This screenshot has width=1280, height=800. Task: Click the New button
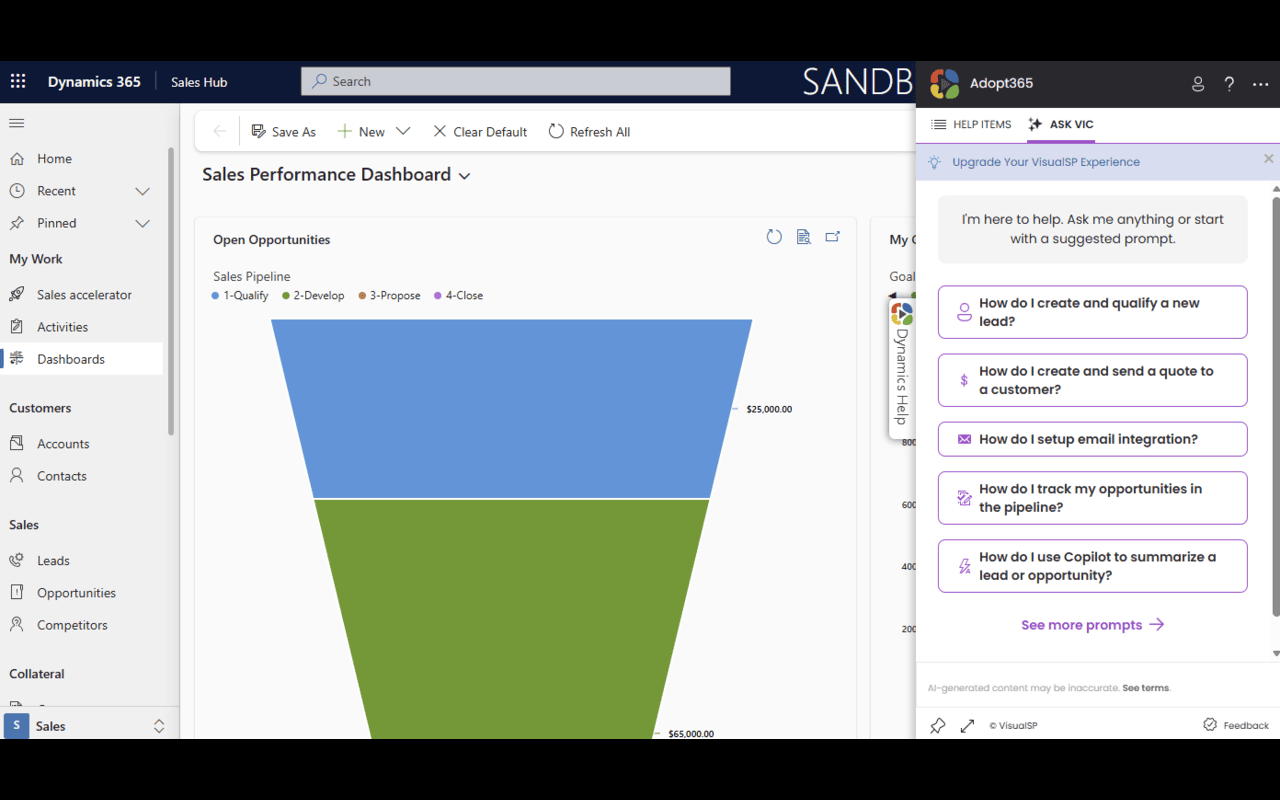[360, 131]
